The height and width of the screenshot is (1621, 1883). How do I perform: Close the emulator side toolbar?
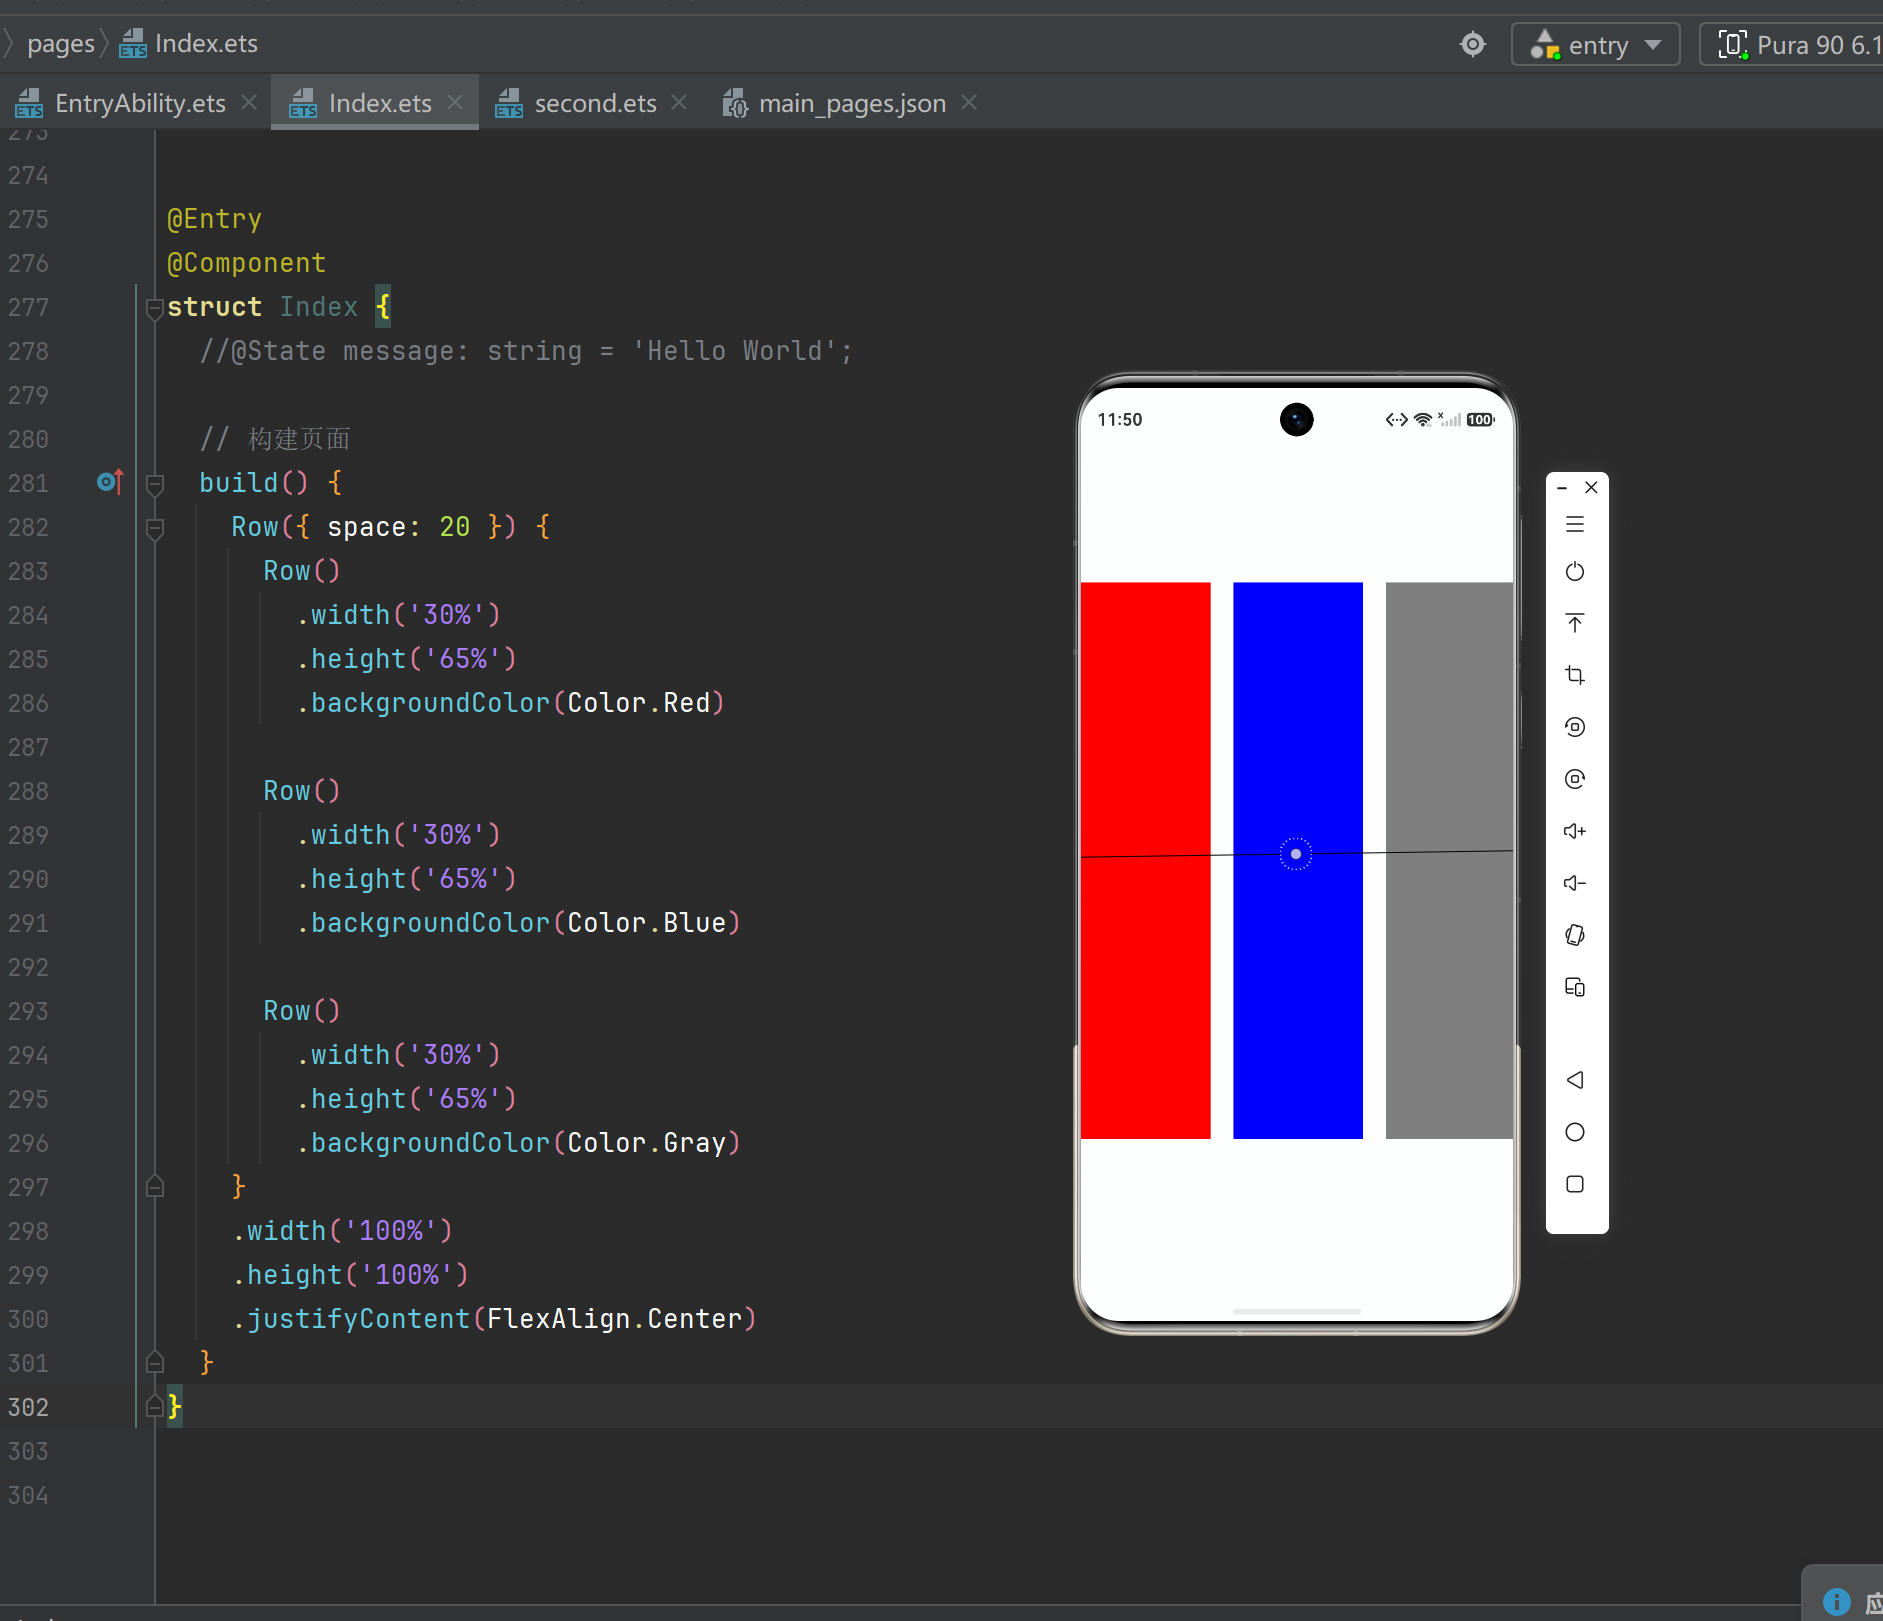point(1591,487)
